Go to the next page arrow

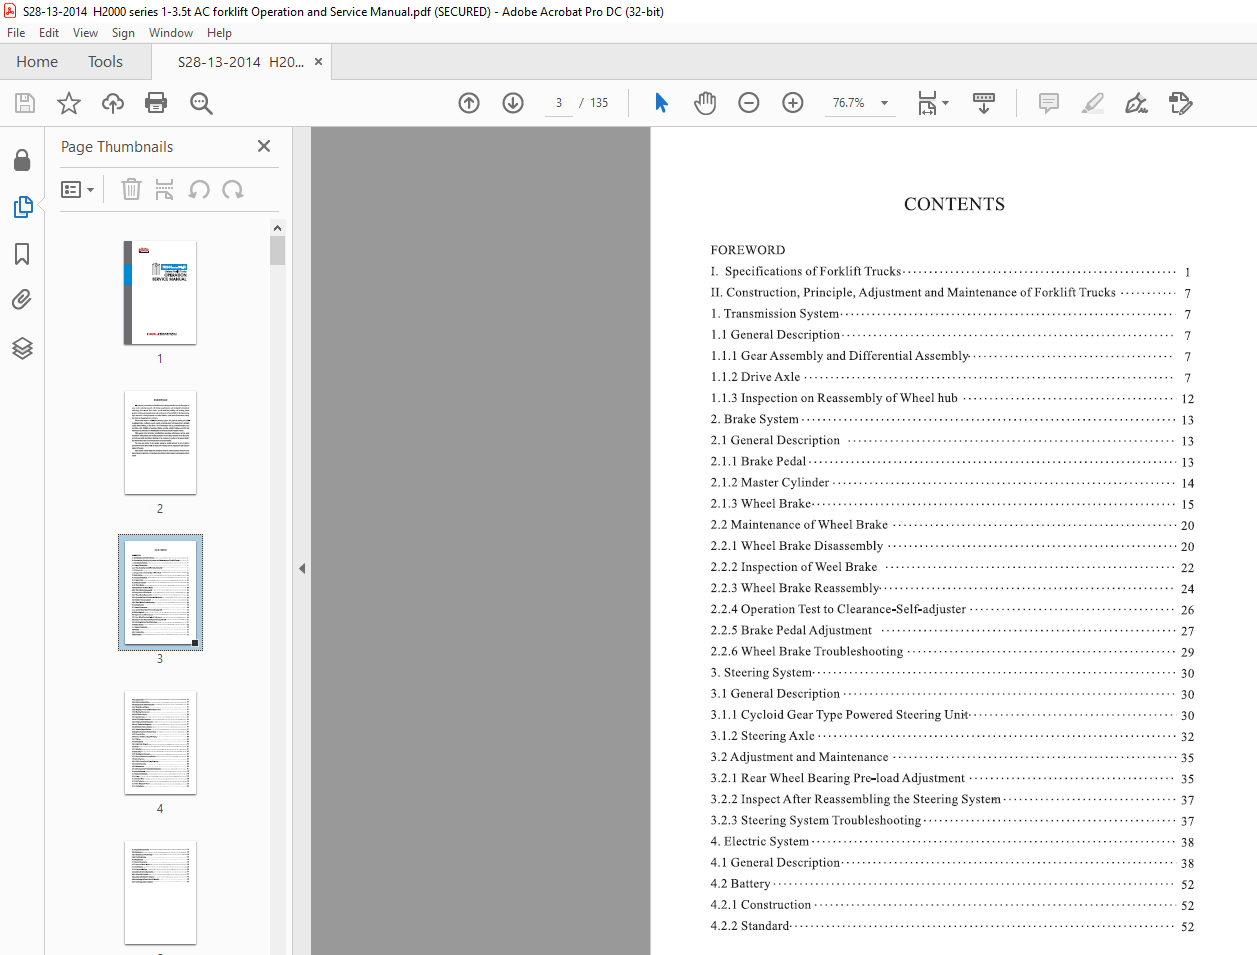513,103
